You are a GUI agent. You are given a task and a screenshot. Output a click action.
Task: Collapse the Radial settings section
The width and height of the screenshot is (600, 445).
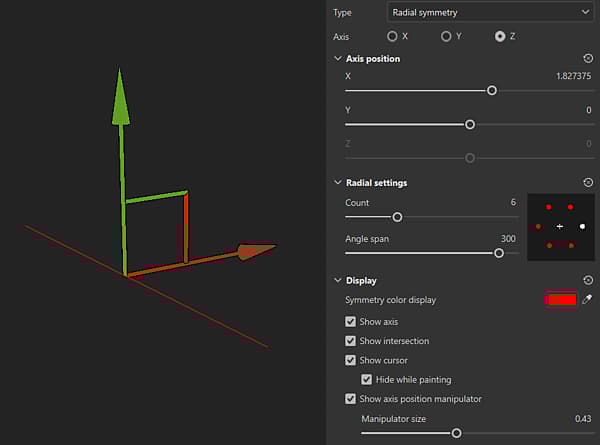point(338,183)
